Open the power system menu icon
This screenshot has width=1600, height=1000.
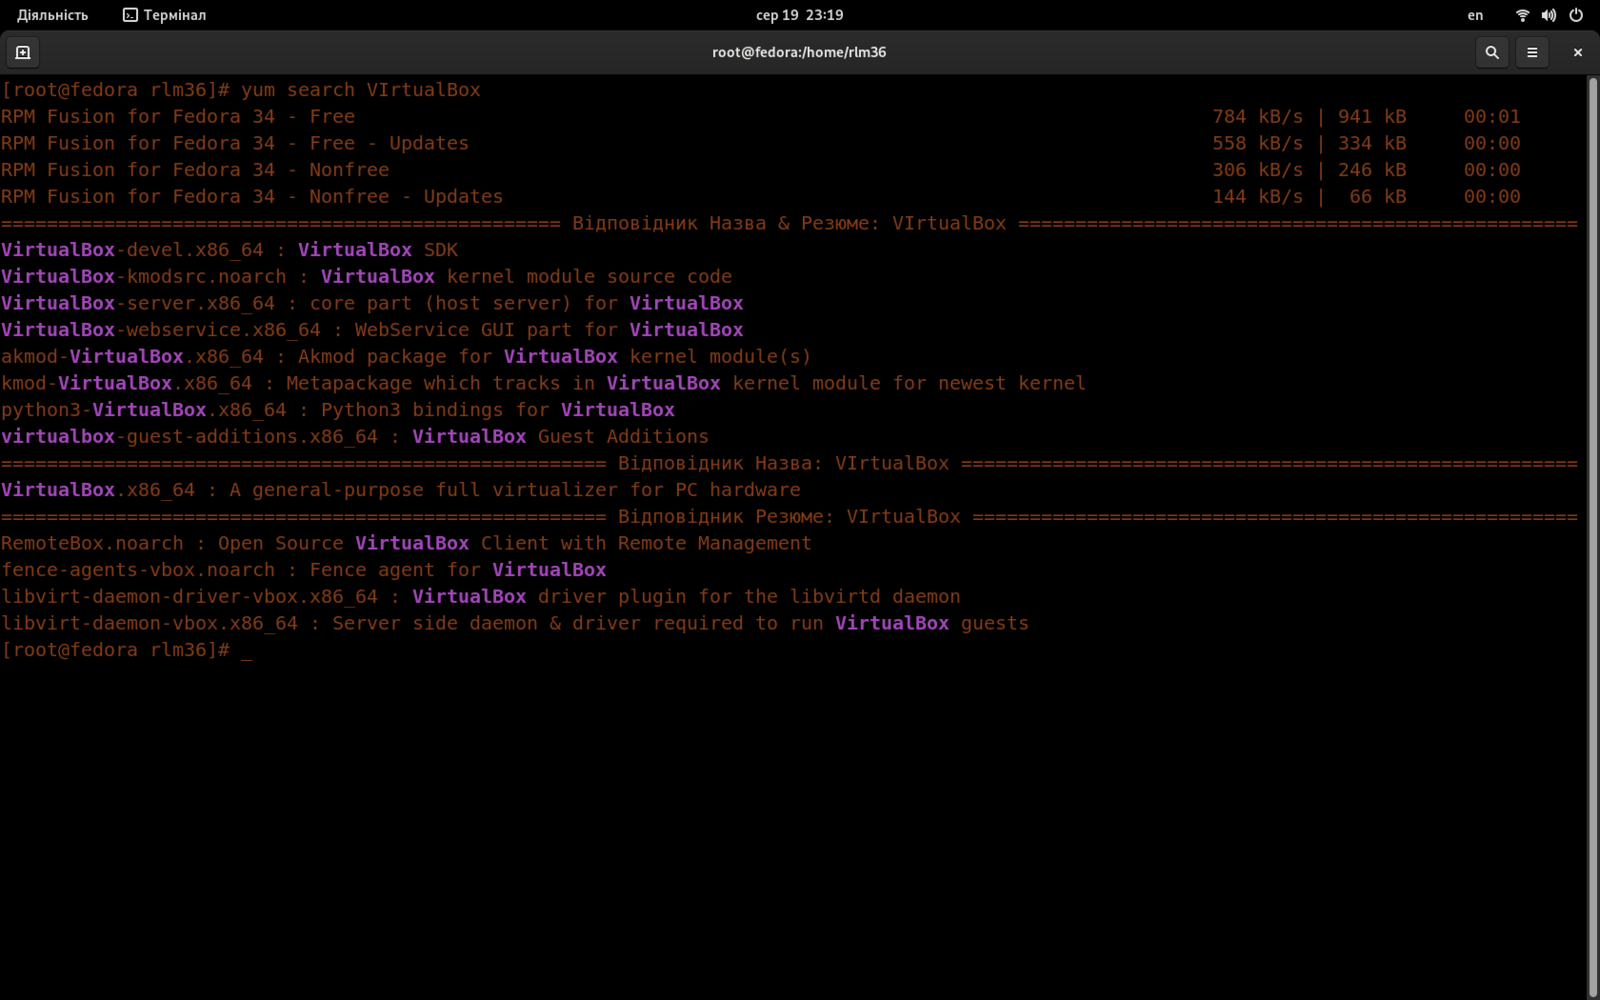pyautogui.click(x=1576, y=15)
